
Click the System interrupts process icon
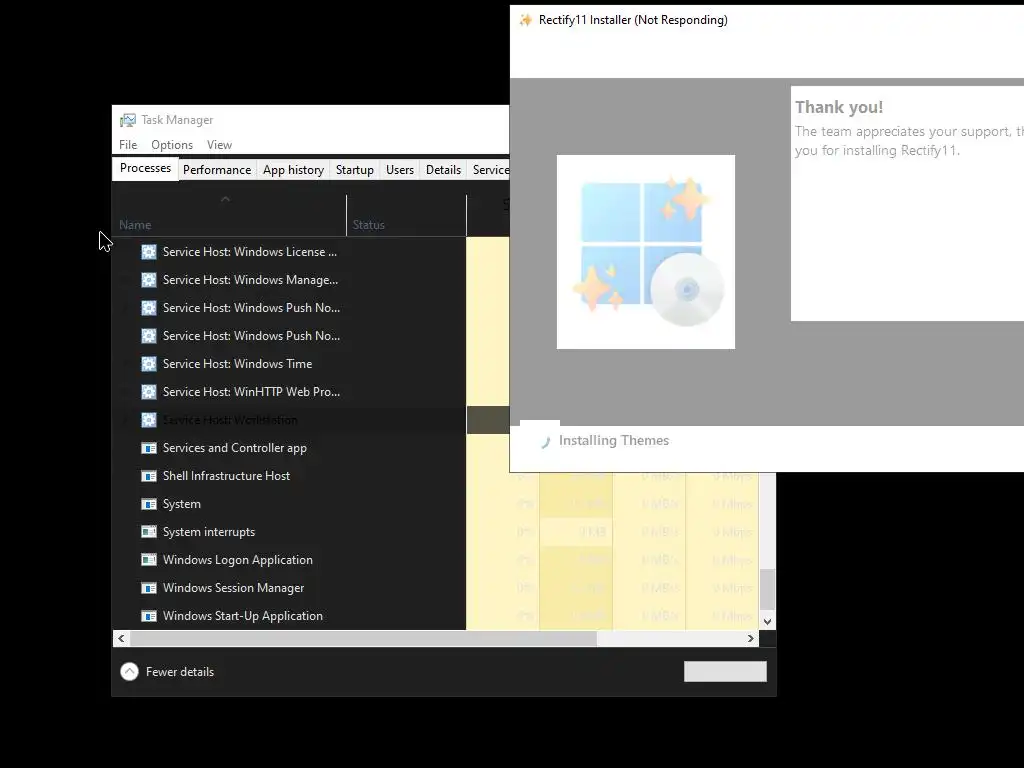[149, 532]
